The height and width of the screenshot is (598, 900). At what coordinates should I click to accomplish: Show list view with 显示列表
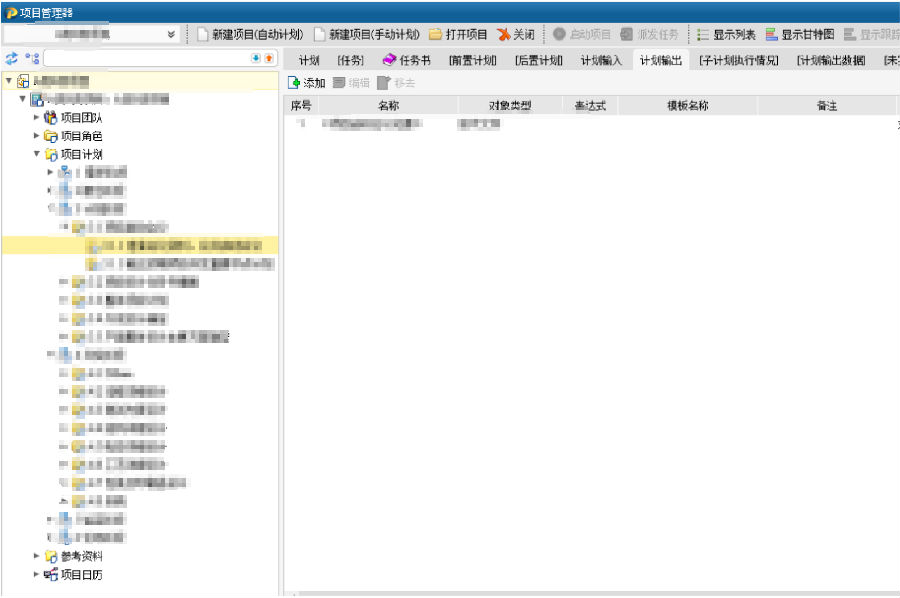(726, 34)
